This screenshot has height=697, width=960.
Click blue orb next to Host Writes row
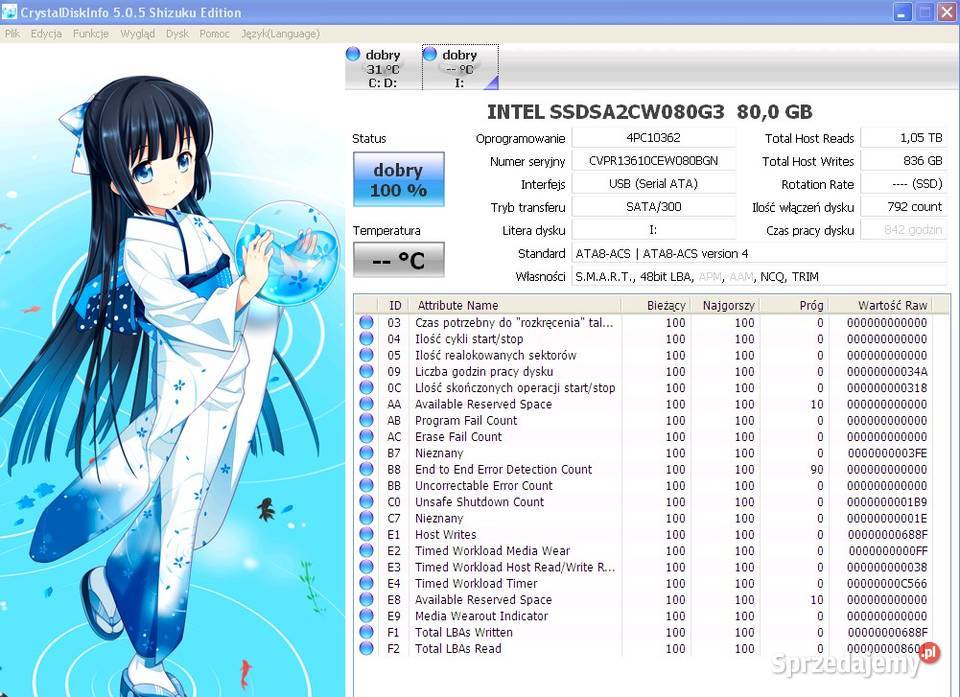(x=366, y=535)
